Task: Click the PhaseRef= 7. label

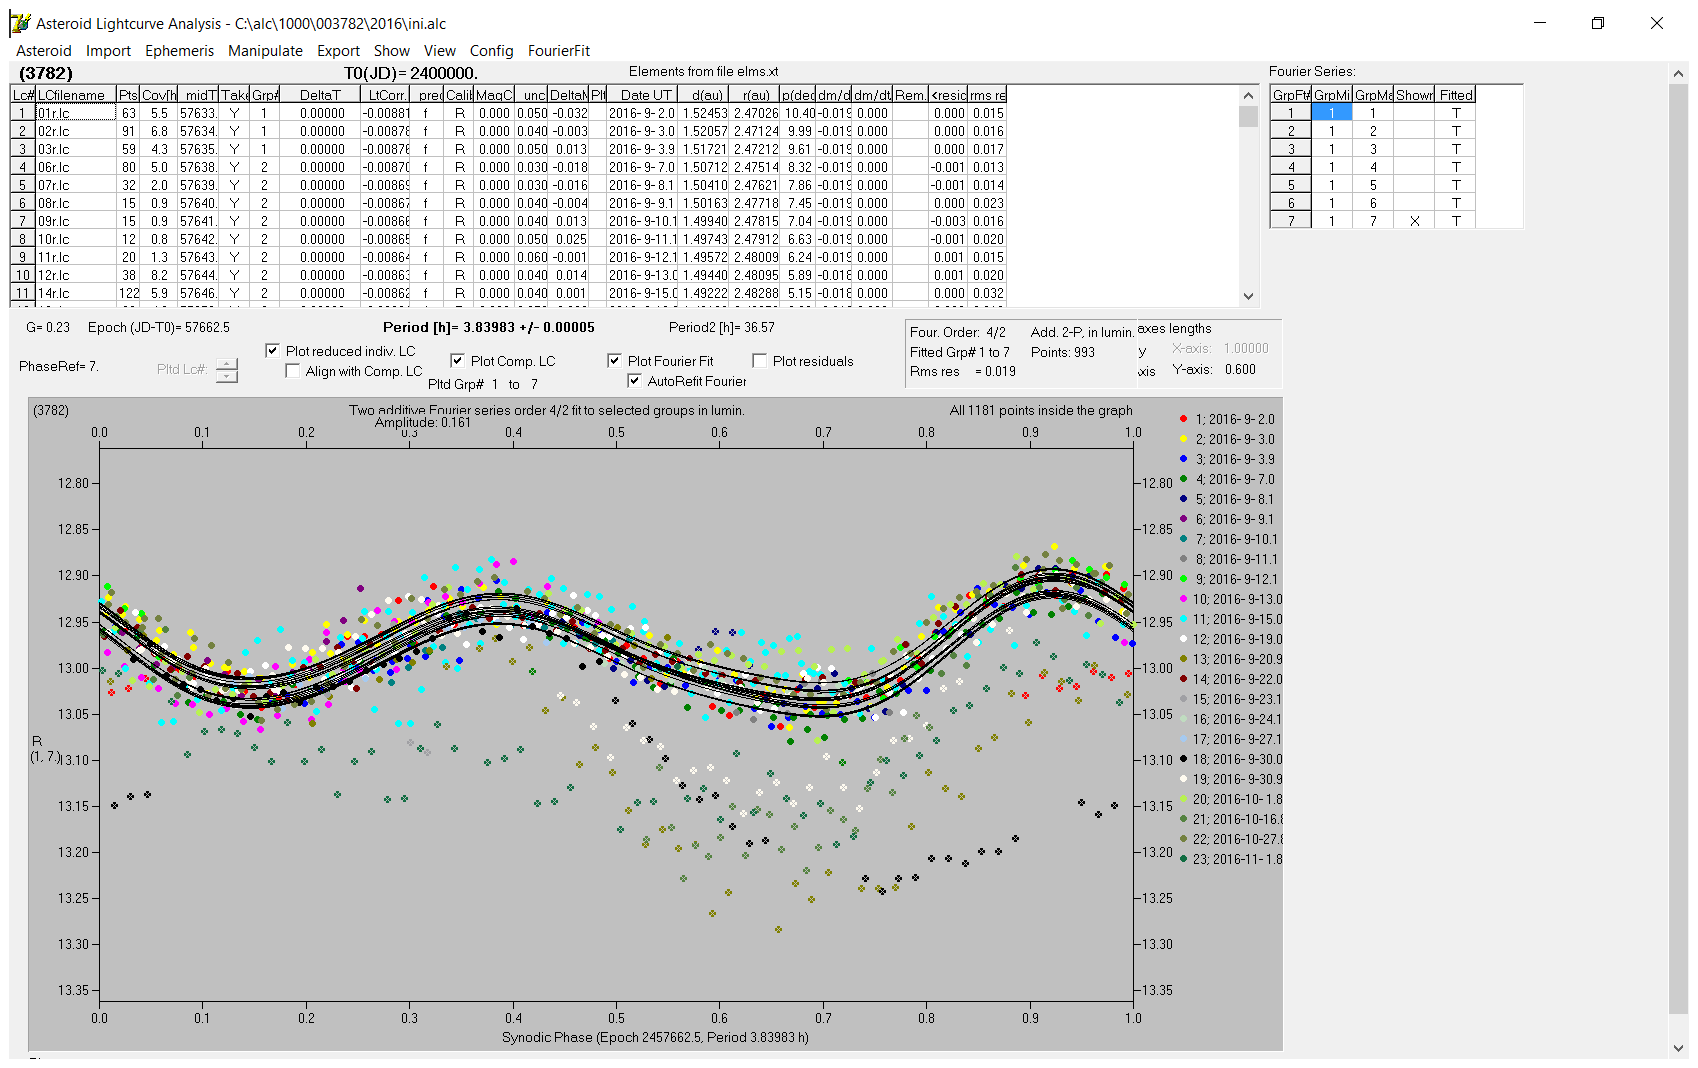Action: point(58,367)
